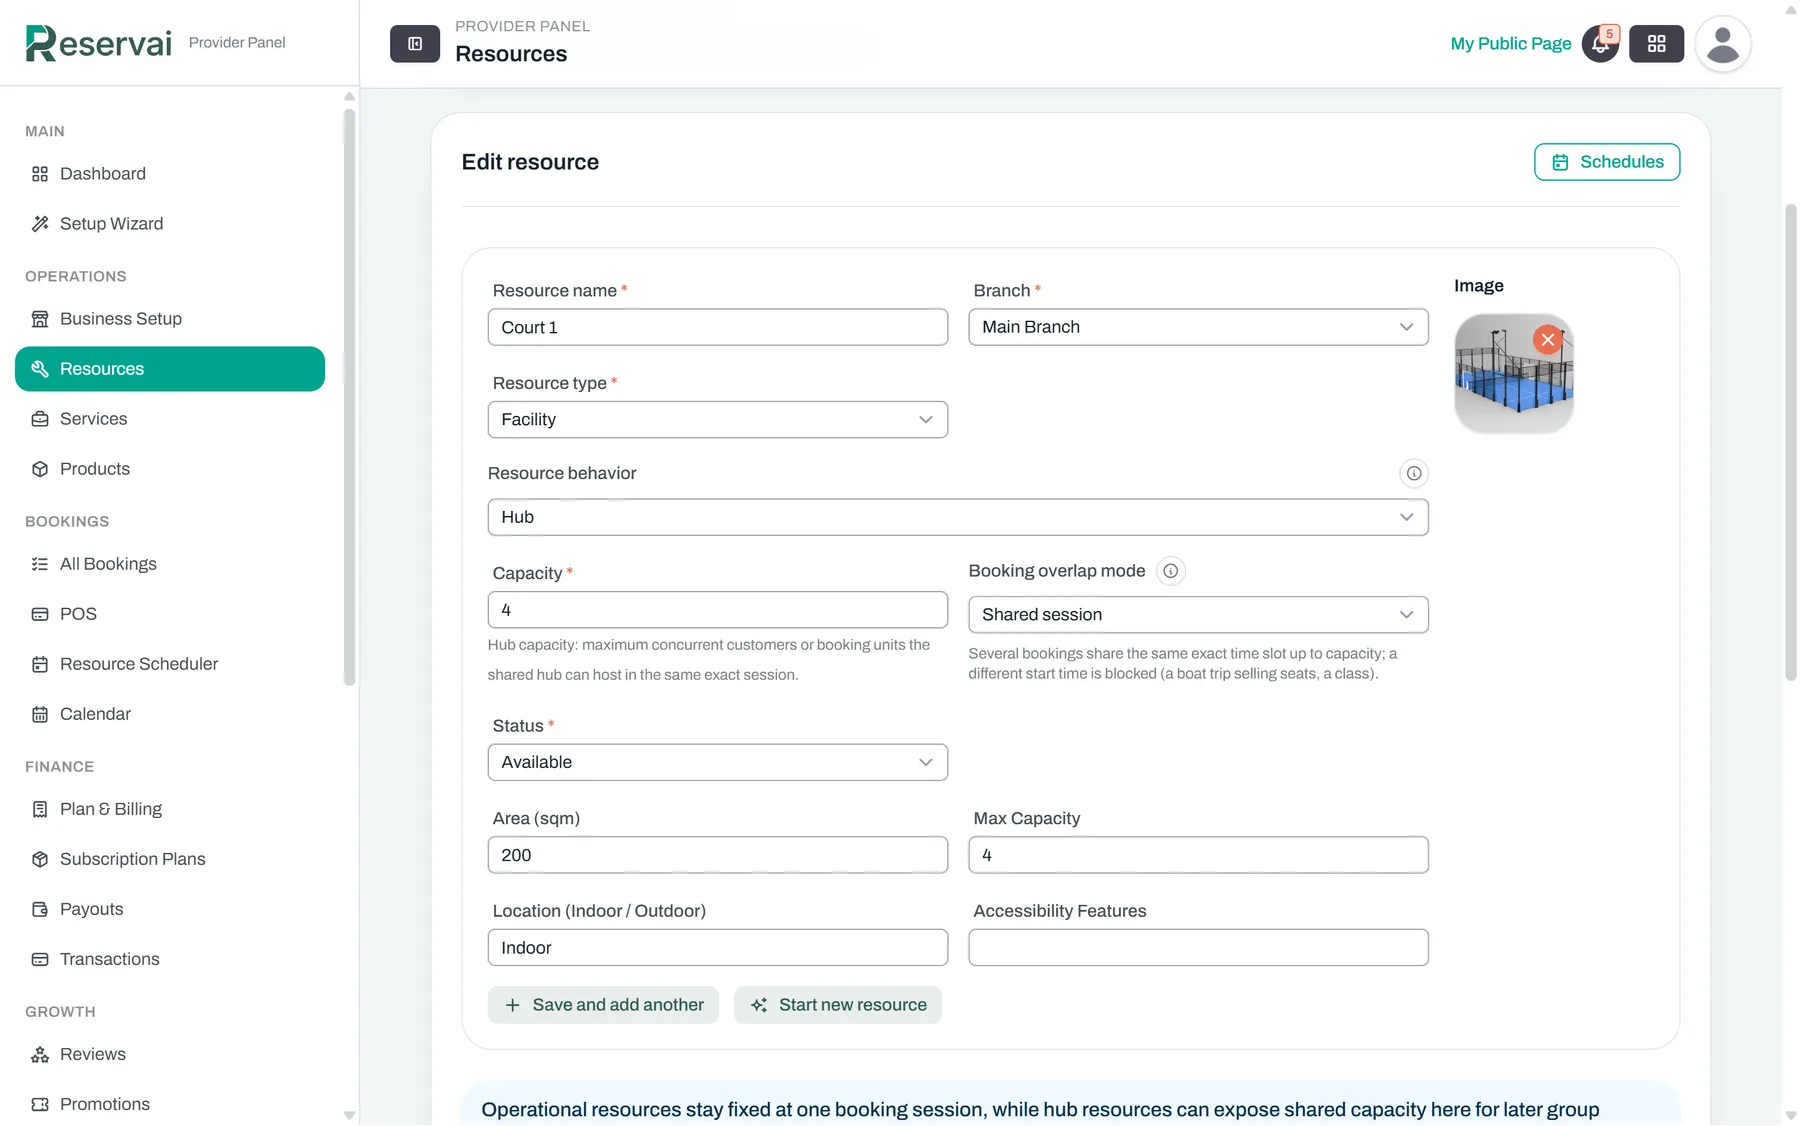
Task: Click the Reviews icon in sidebar
Action: click(40, 1054)
